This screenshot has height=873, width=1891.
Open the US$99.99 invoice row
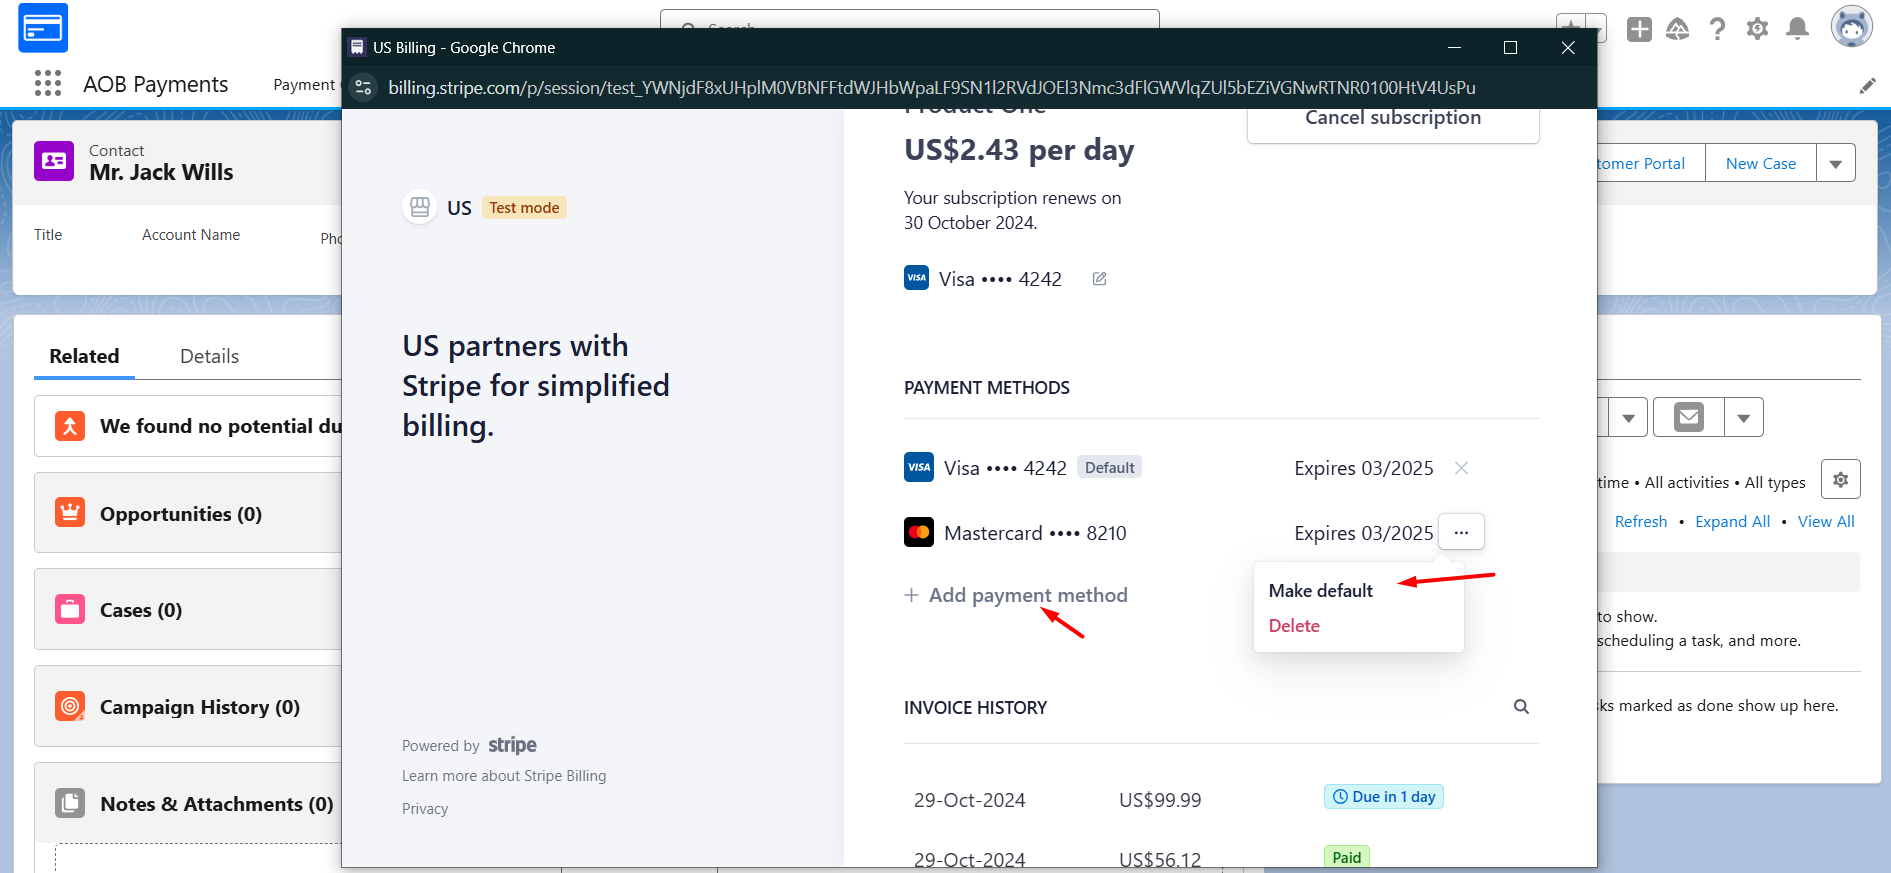[1221, 799]
